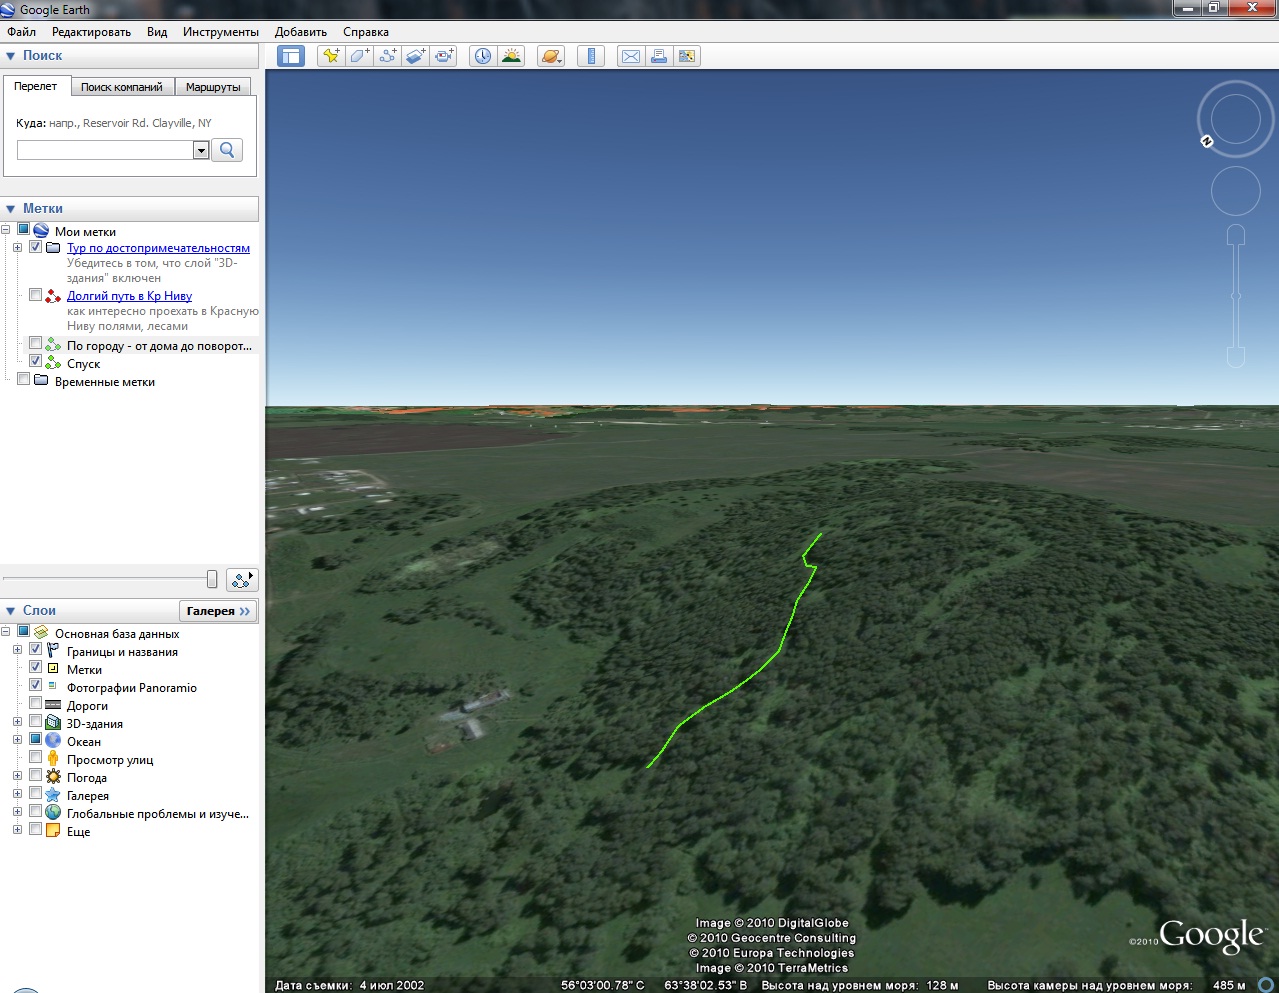Expand the Границы и названия layer group

click(17, 650)
